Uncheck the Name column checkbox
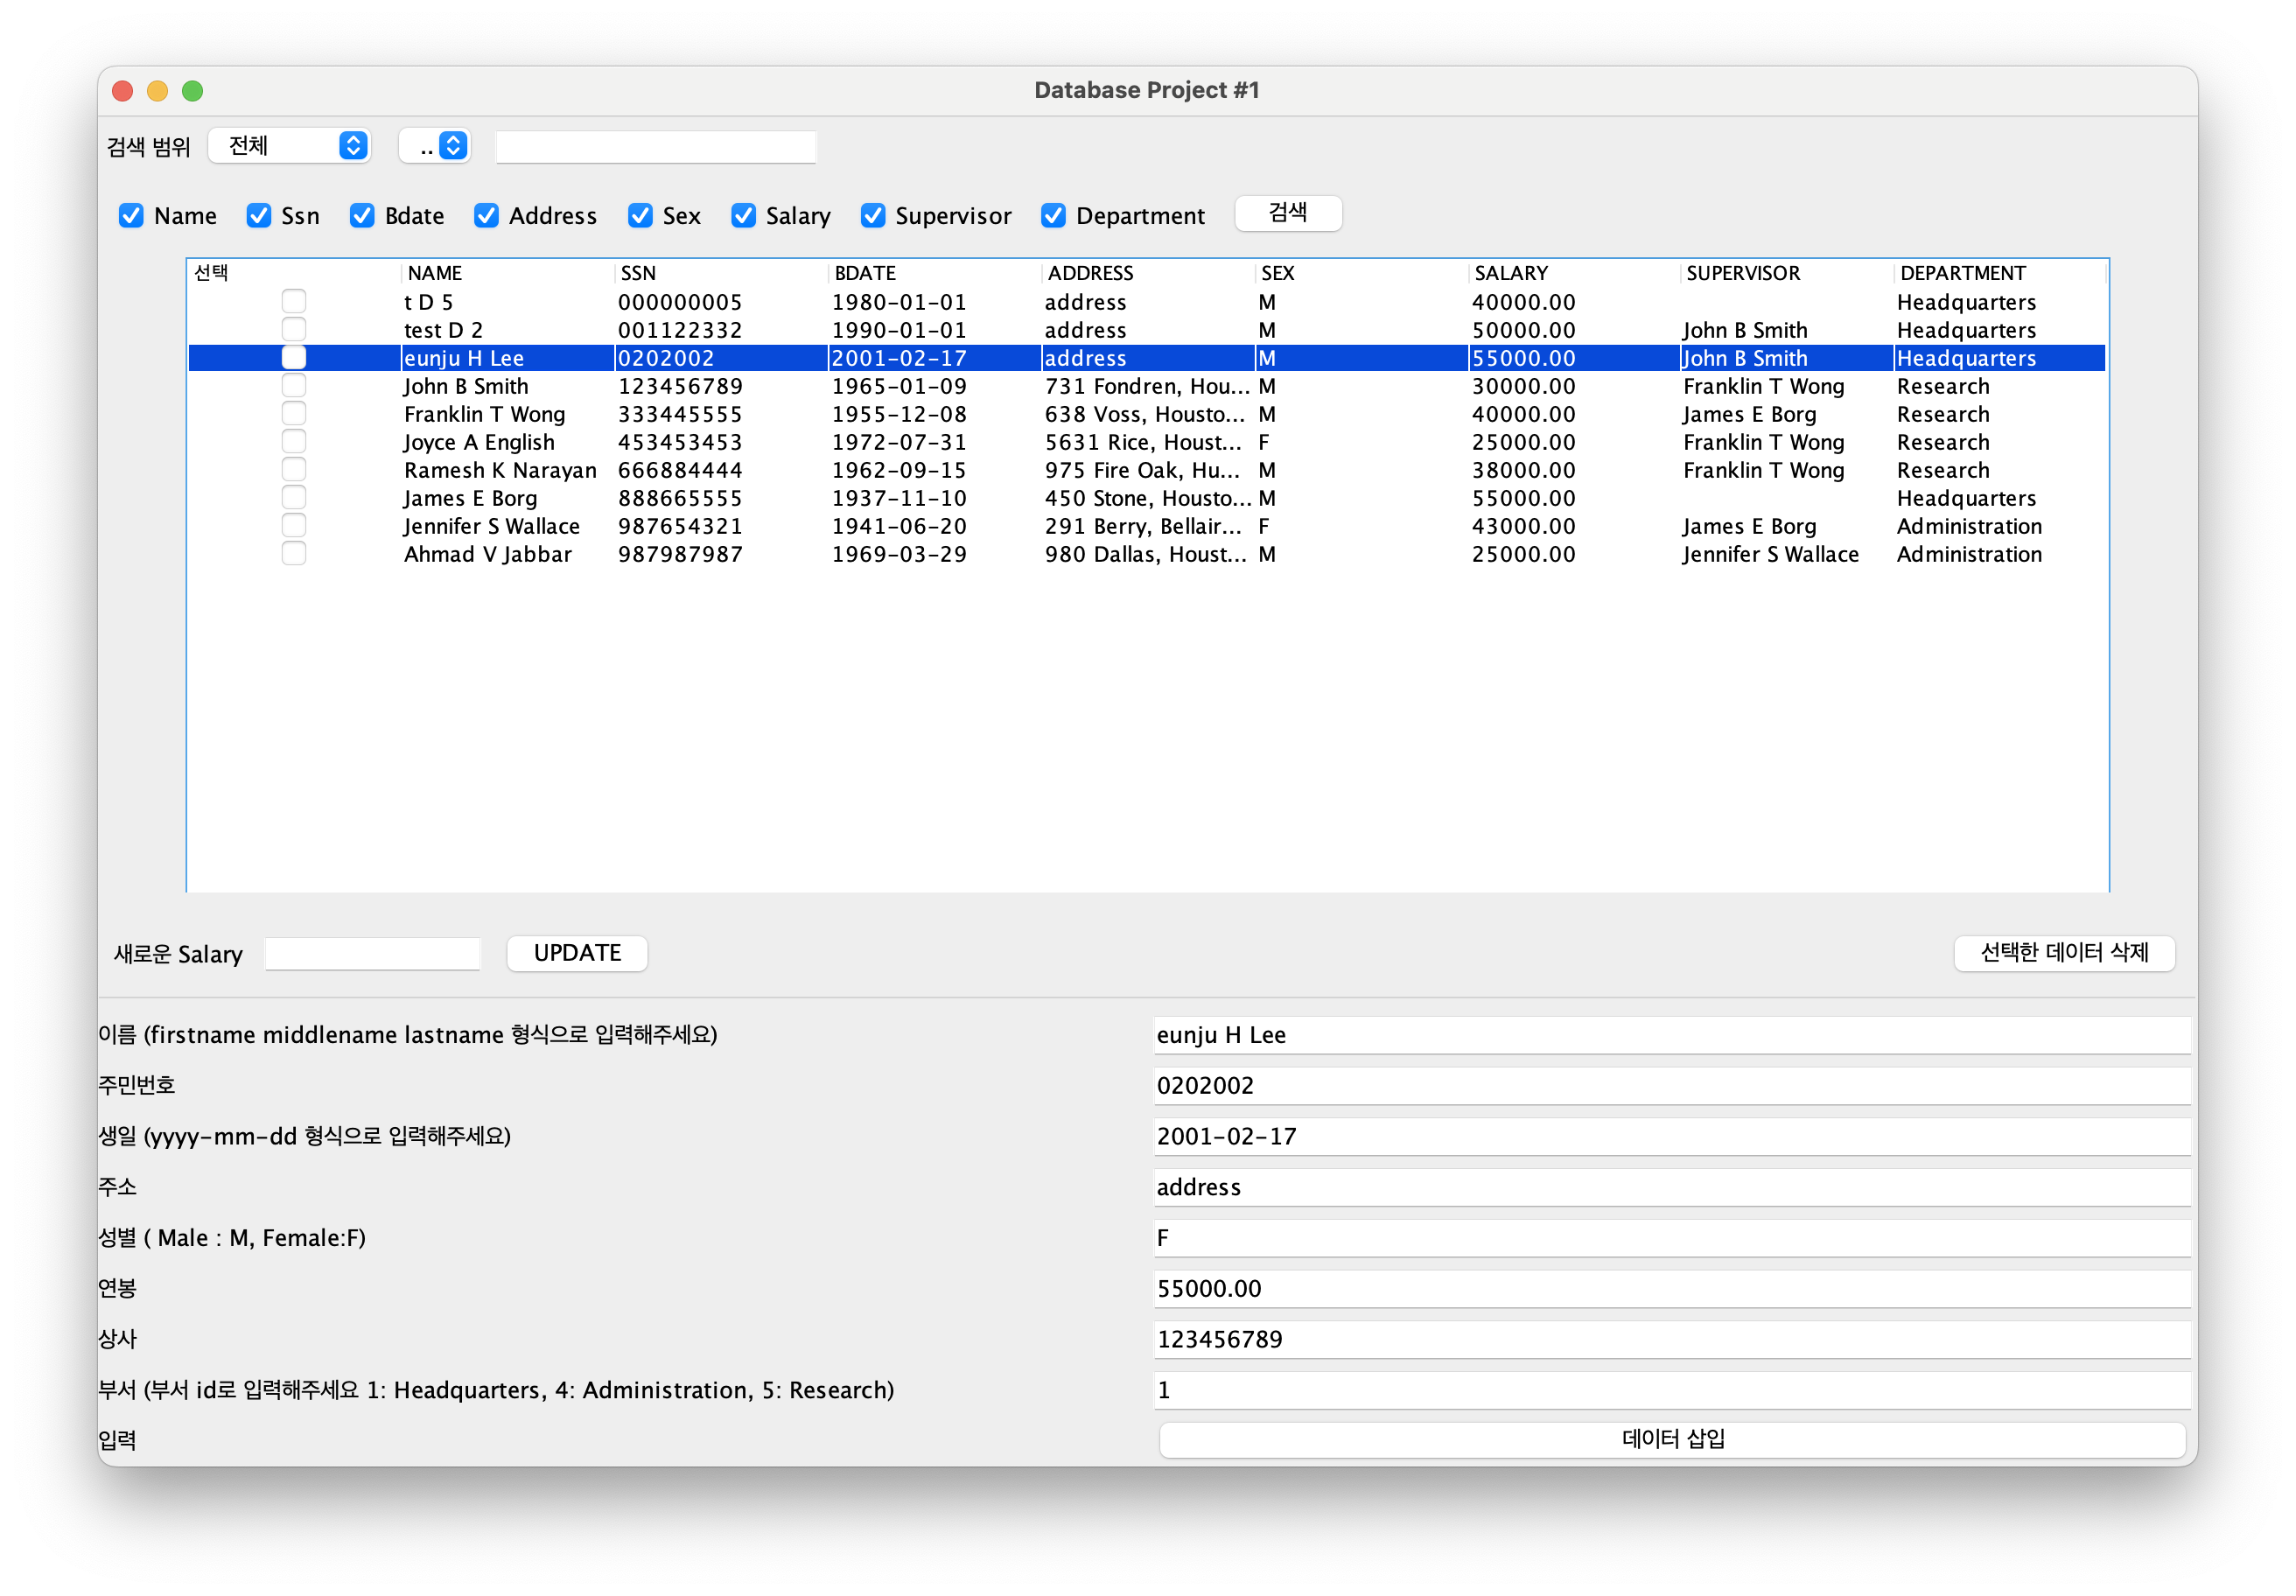The width and height of the screenshot is (2296, 1596). coord(131,216)
